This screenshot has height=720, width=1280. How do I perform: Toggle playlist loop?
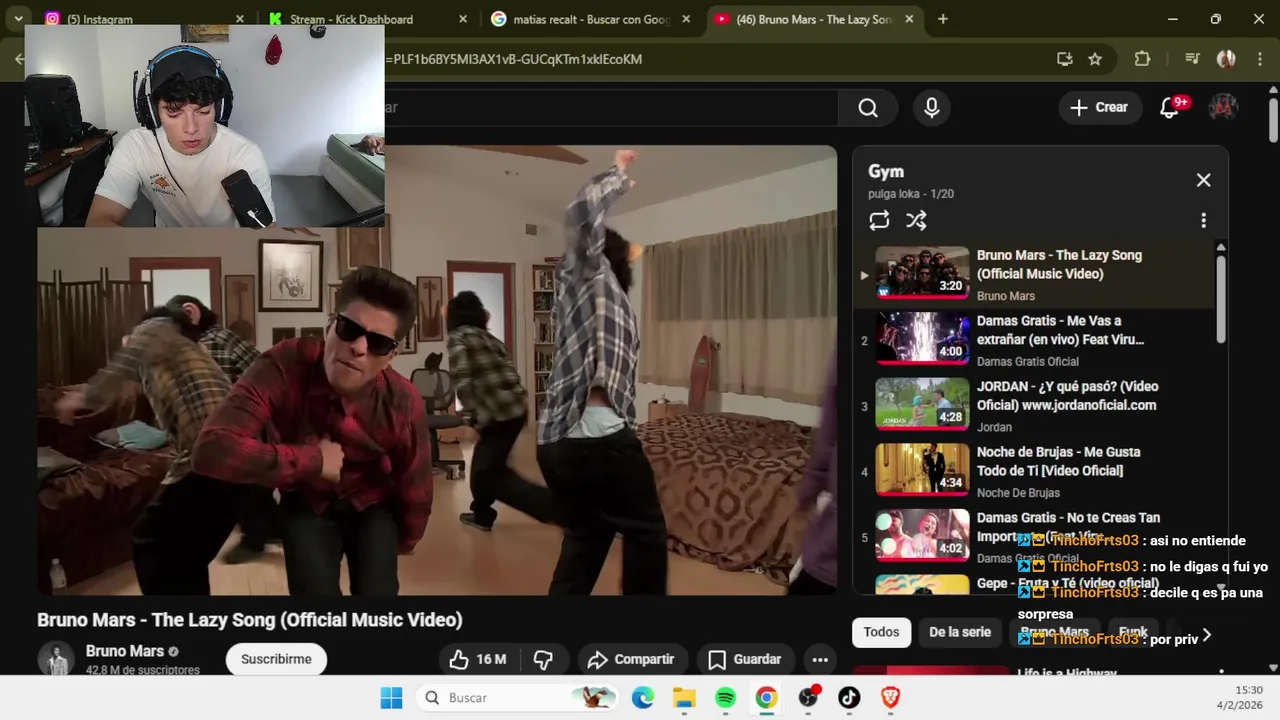click(x=879, y=221)
